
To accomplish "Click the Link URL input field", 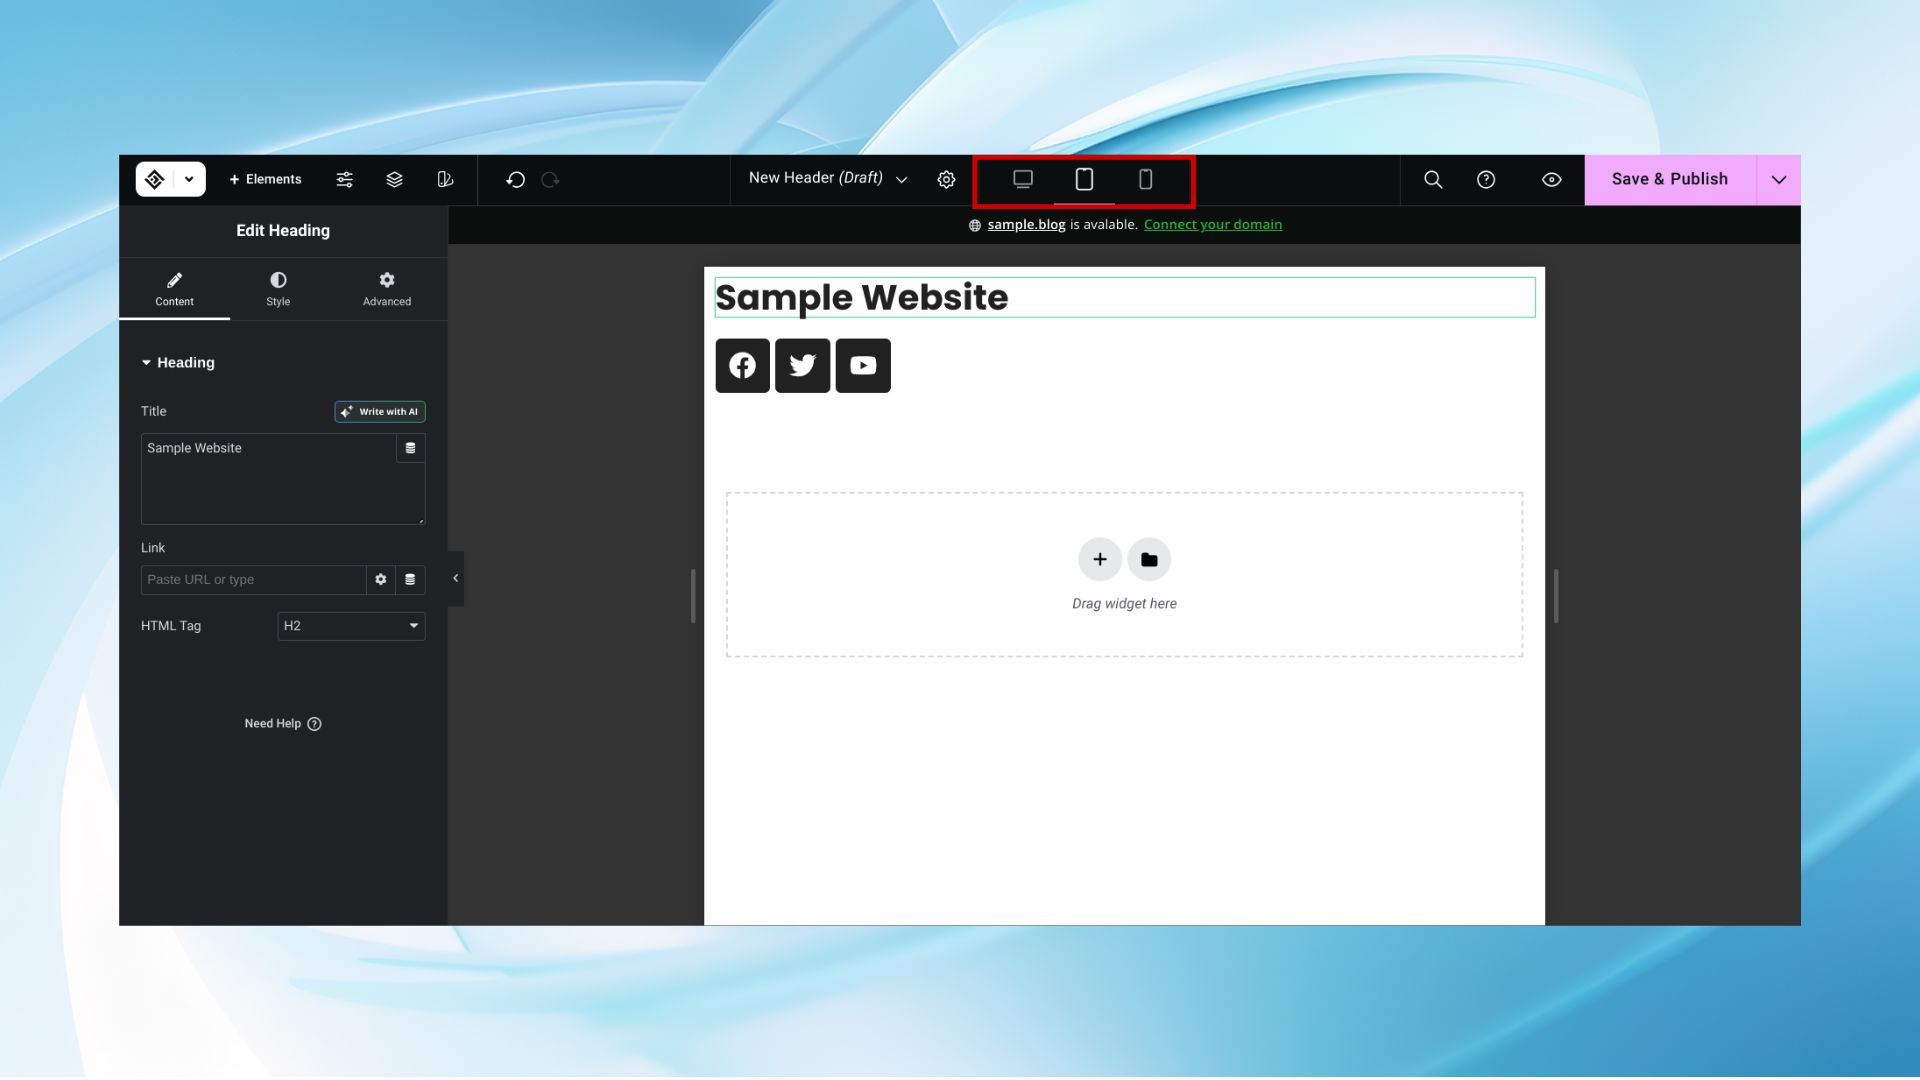I will pos(253,580).
